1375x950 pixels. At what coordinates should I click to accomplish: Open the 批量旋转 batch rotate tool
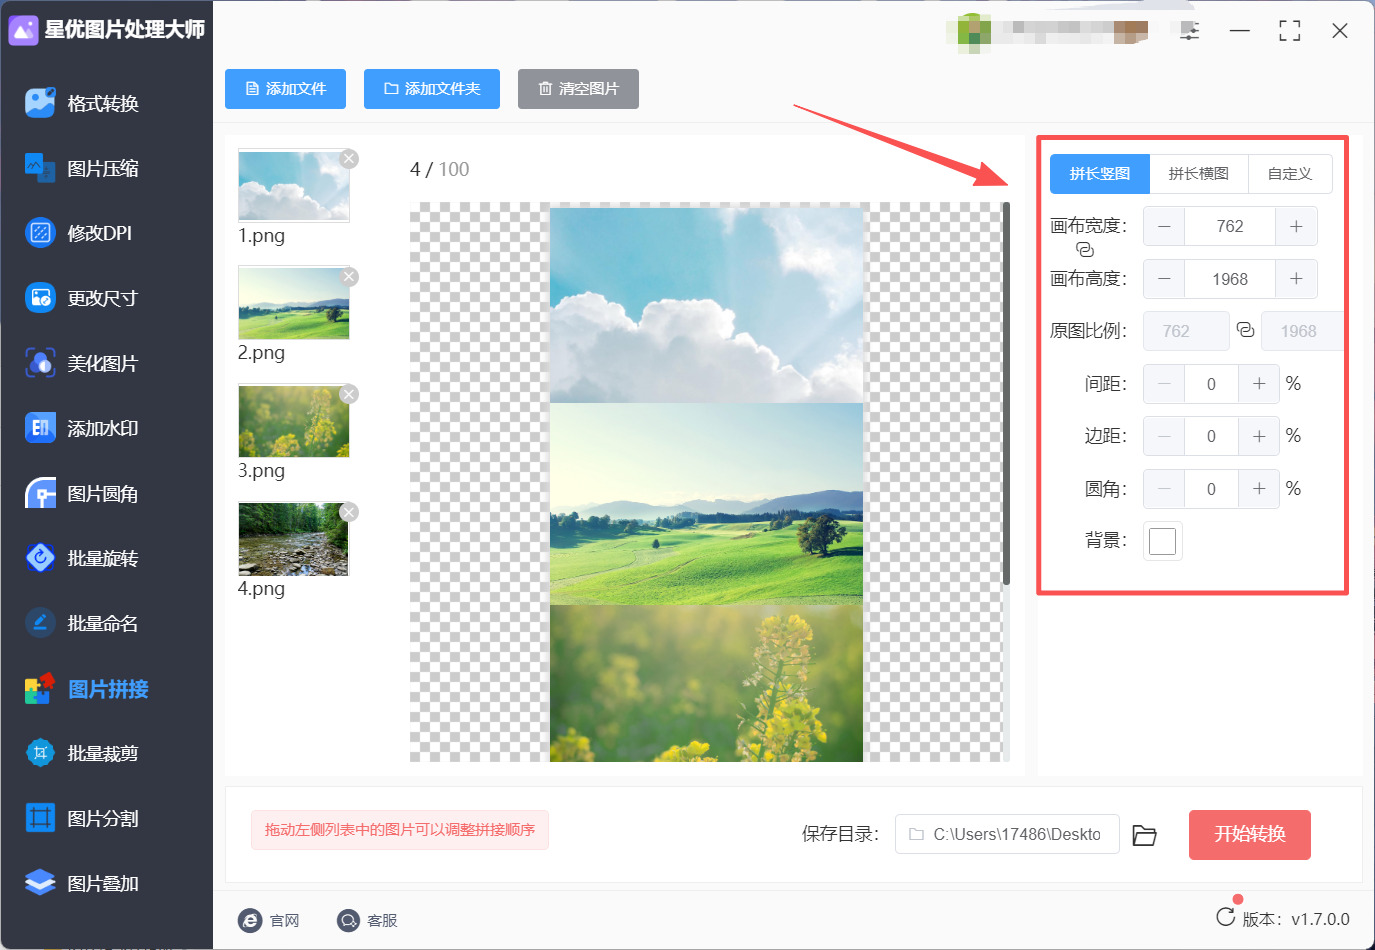pos(82,558)
